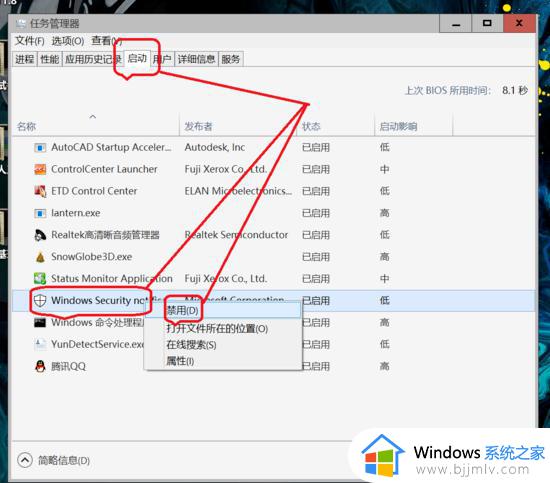Click 已启用 status in SnowGlobe3D.exe row
The image size is (550, 483).
pos(316,257)
